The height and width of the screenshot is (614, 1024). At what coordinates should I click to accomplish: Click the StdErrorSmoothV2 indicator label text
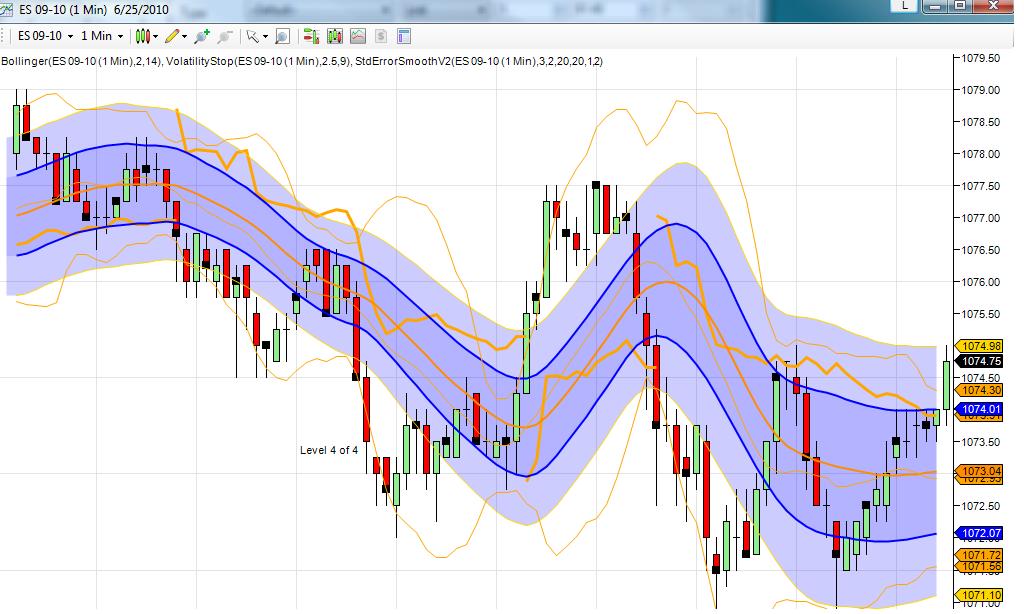(479, 61)
